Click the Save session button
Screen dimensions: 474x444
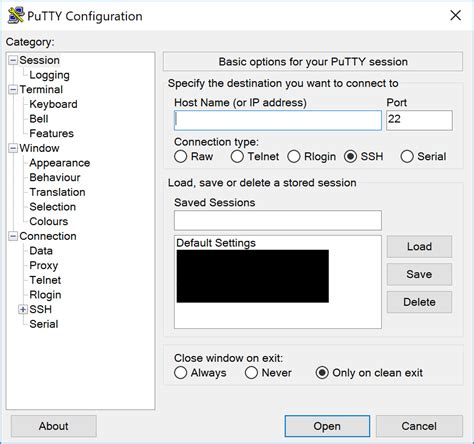419,274
